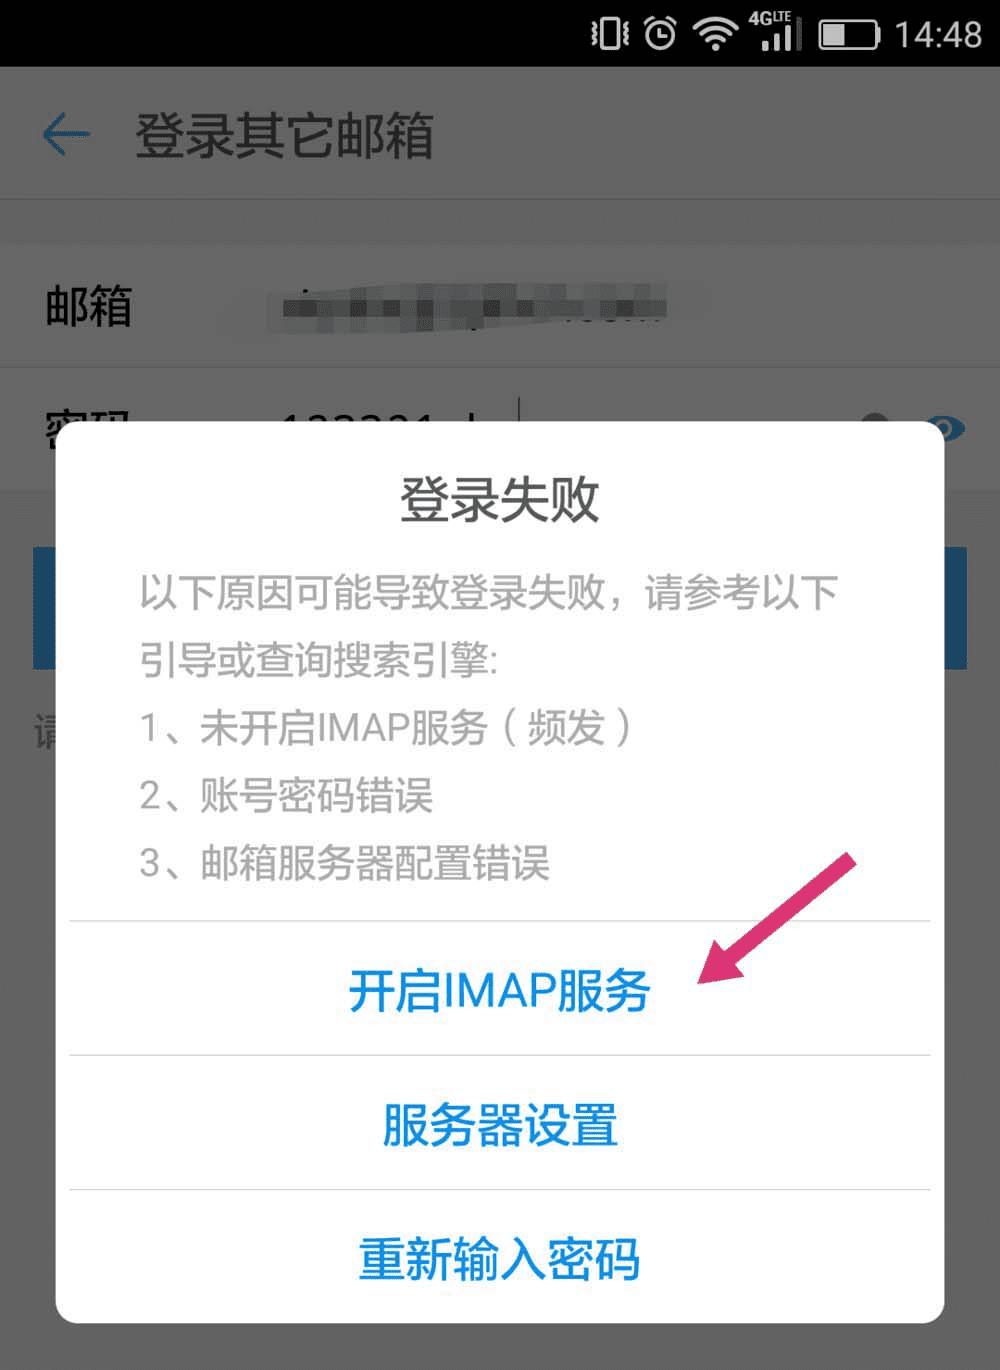Tap the pink arrow annotation
This screenshot has width=1000, height=1370.
click(x=777, y=918)
